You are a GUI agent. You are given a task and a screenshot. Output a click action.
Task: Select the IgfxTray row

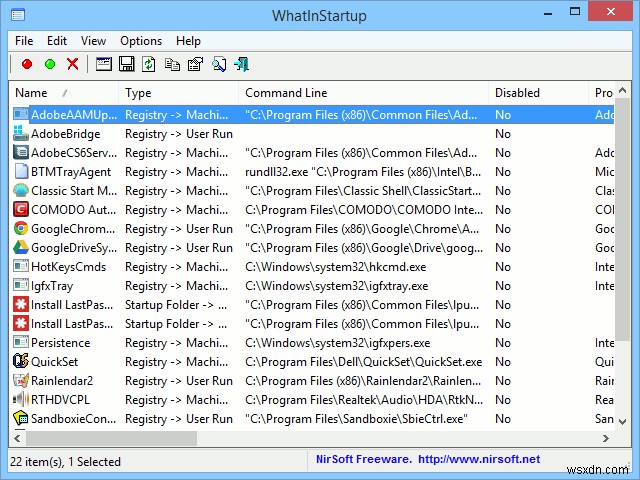(x=311, y=286)
